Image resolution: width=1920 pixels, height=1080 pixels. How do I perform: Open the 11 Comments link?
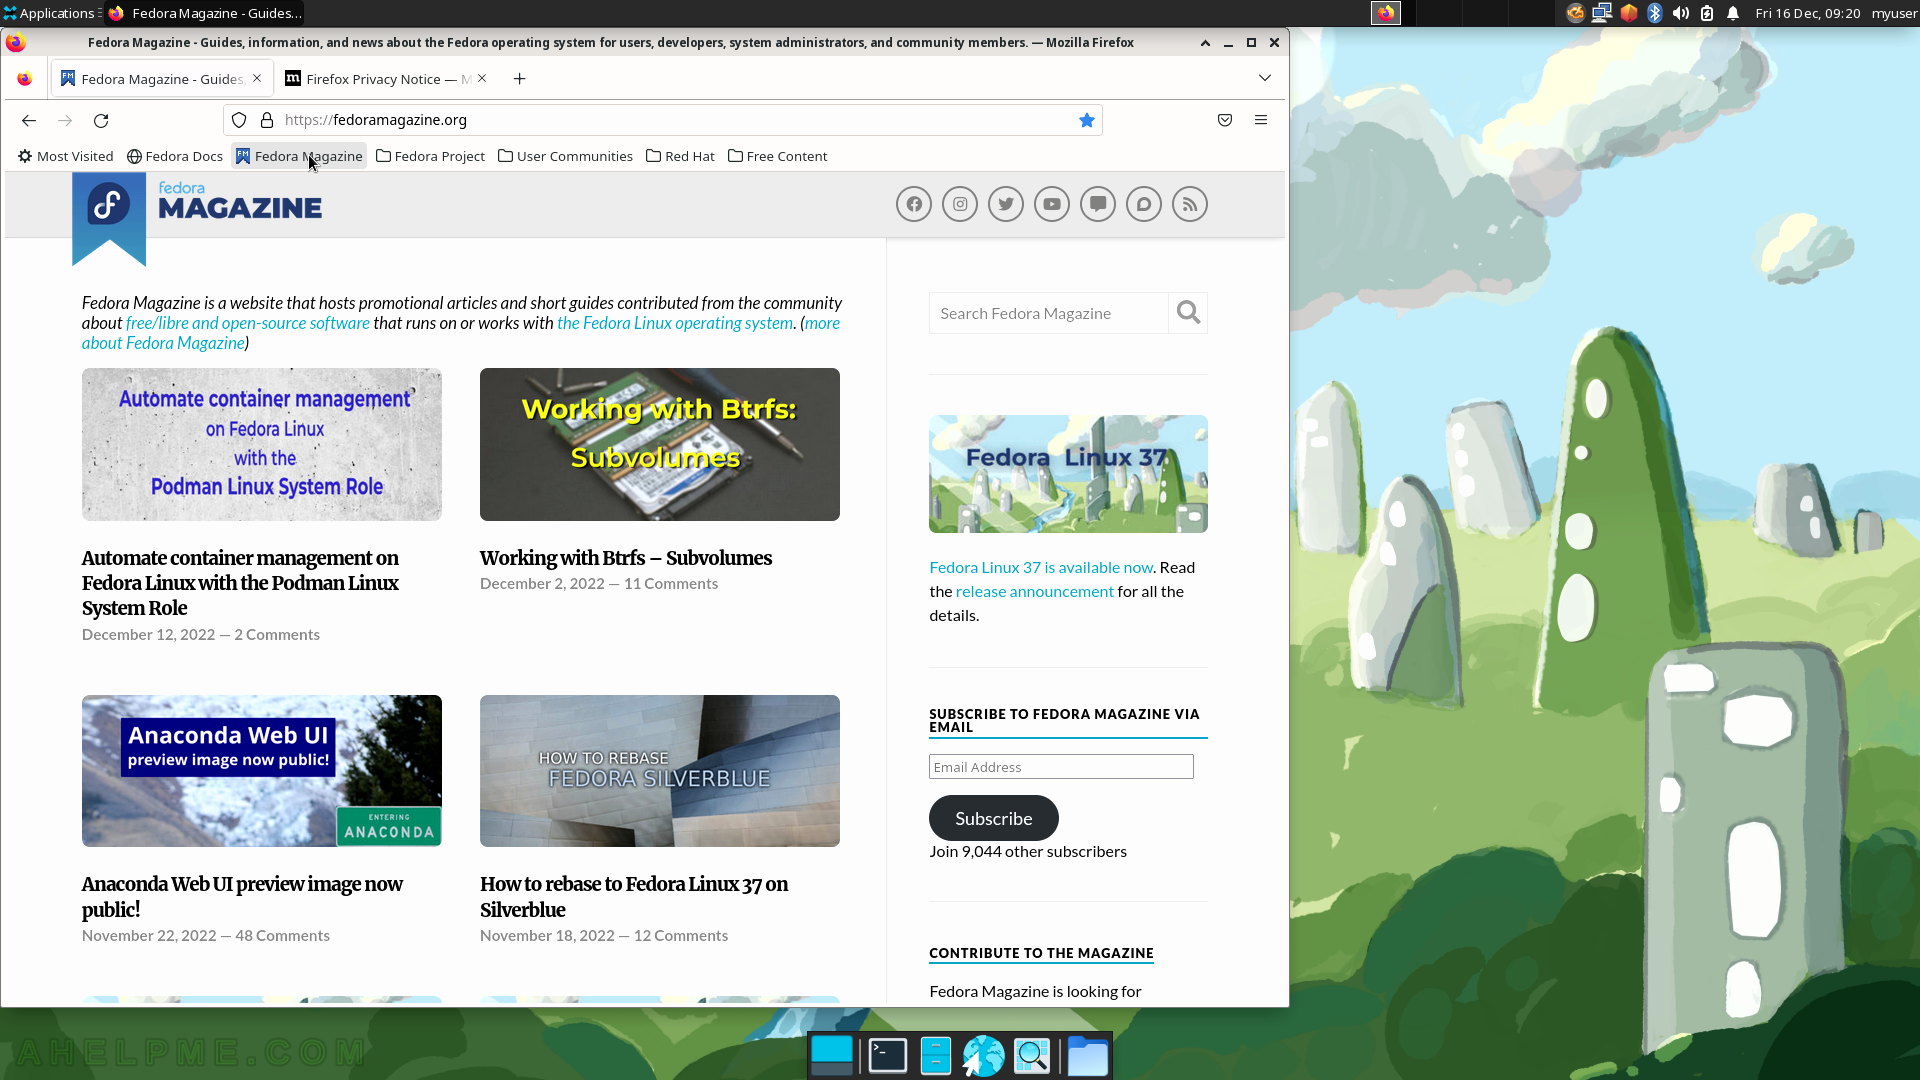(671, 584)
